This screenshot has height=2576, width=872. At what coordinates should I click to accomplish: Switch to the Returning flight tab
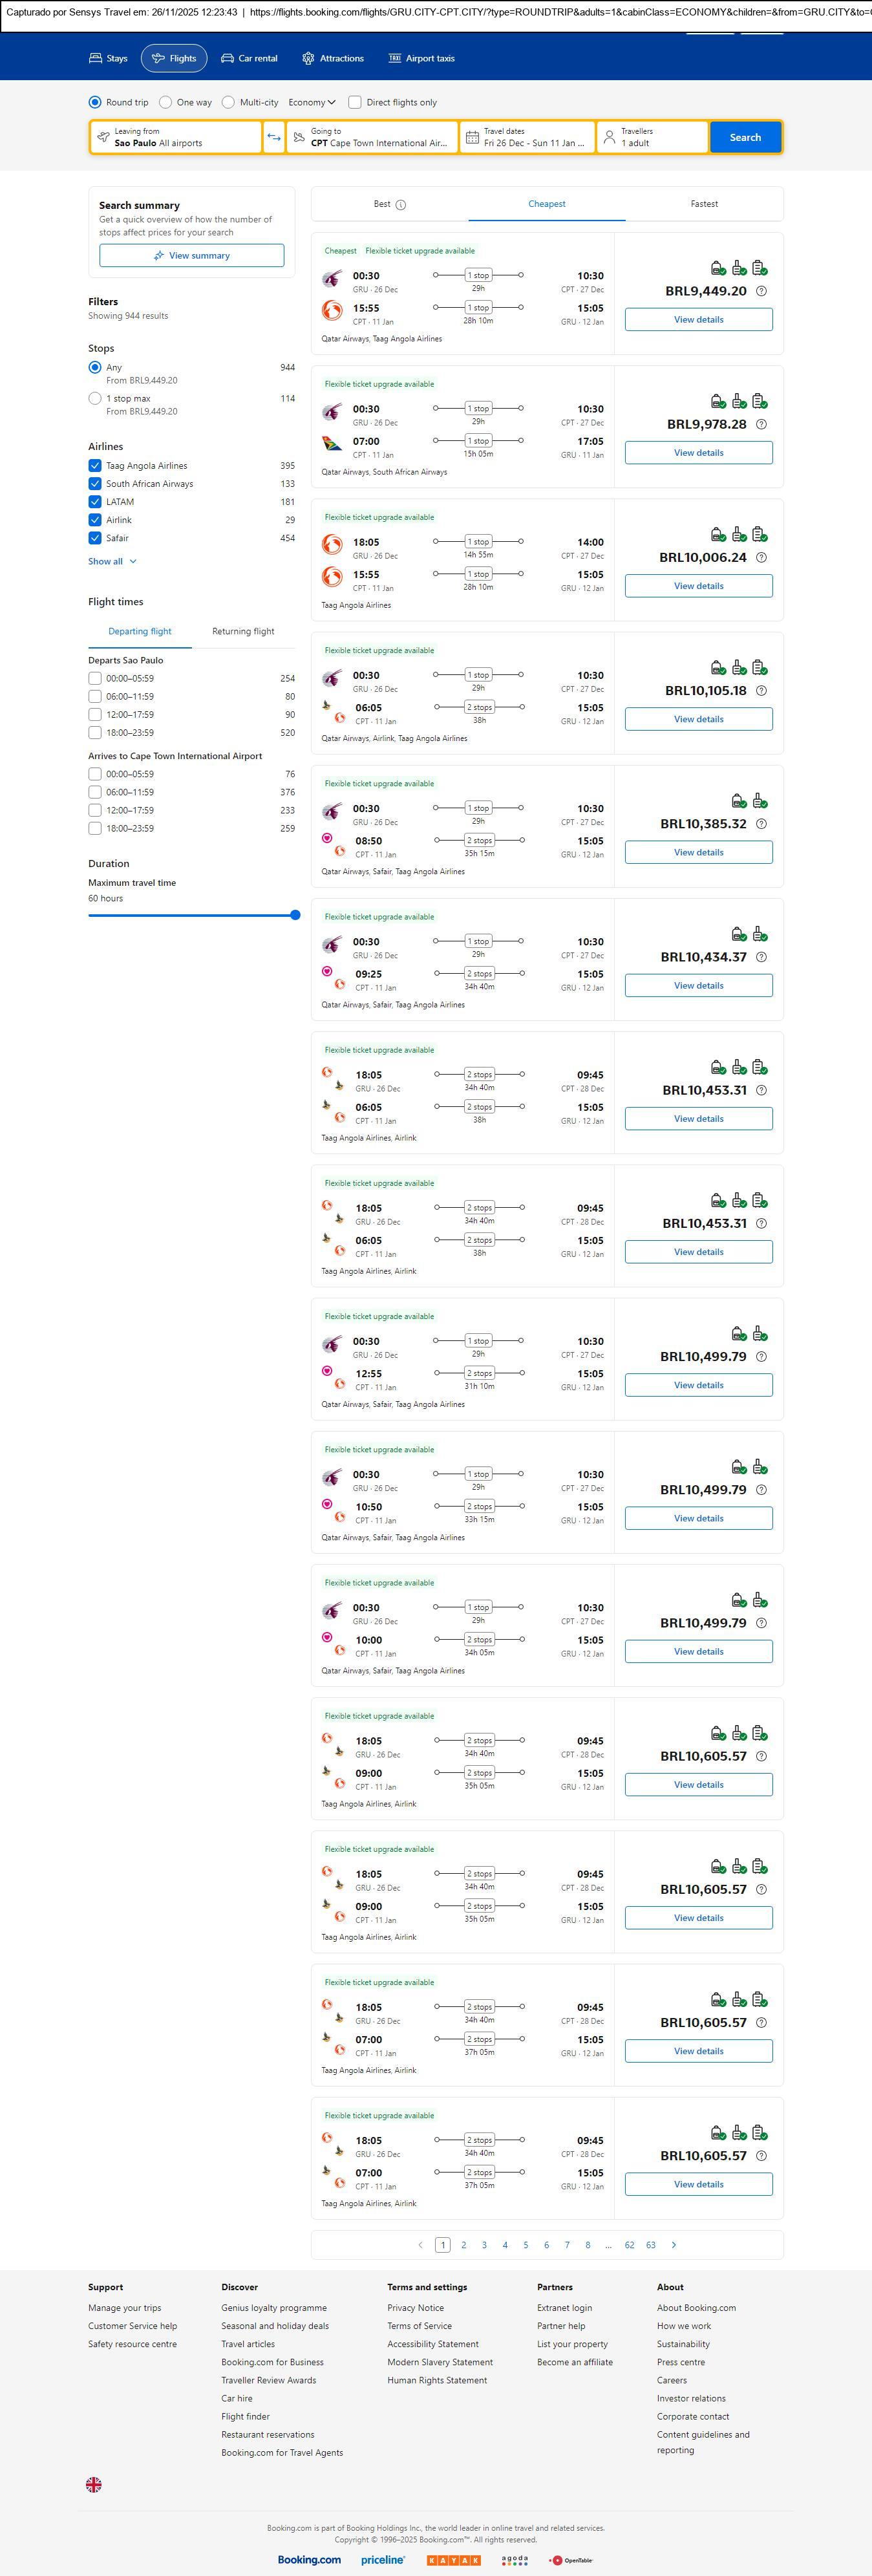(x=243, y=631)
